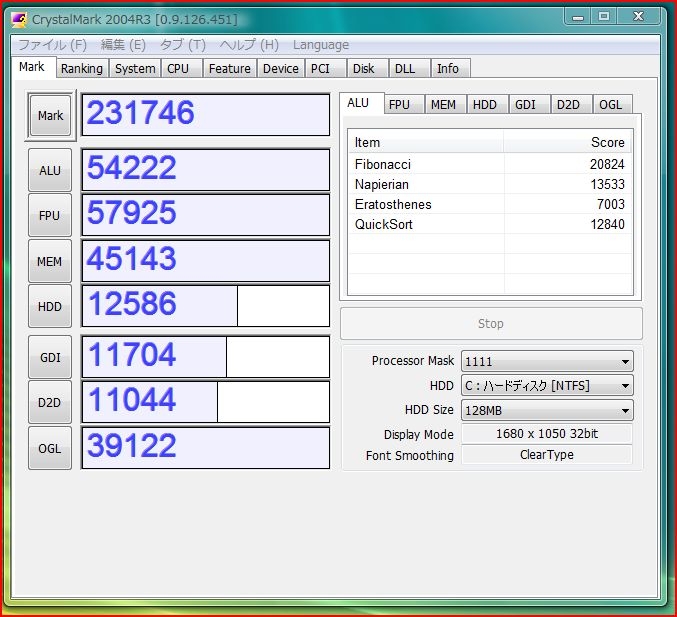Switch to the Ranking tab
This screenshot has width=677, height=617.
pos(81,69)
